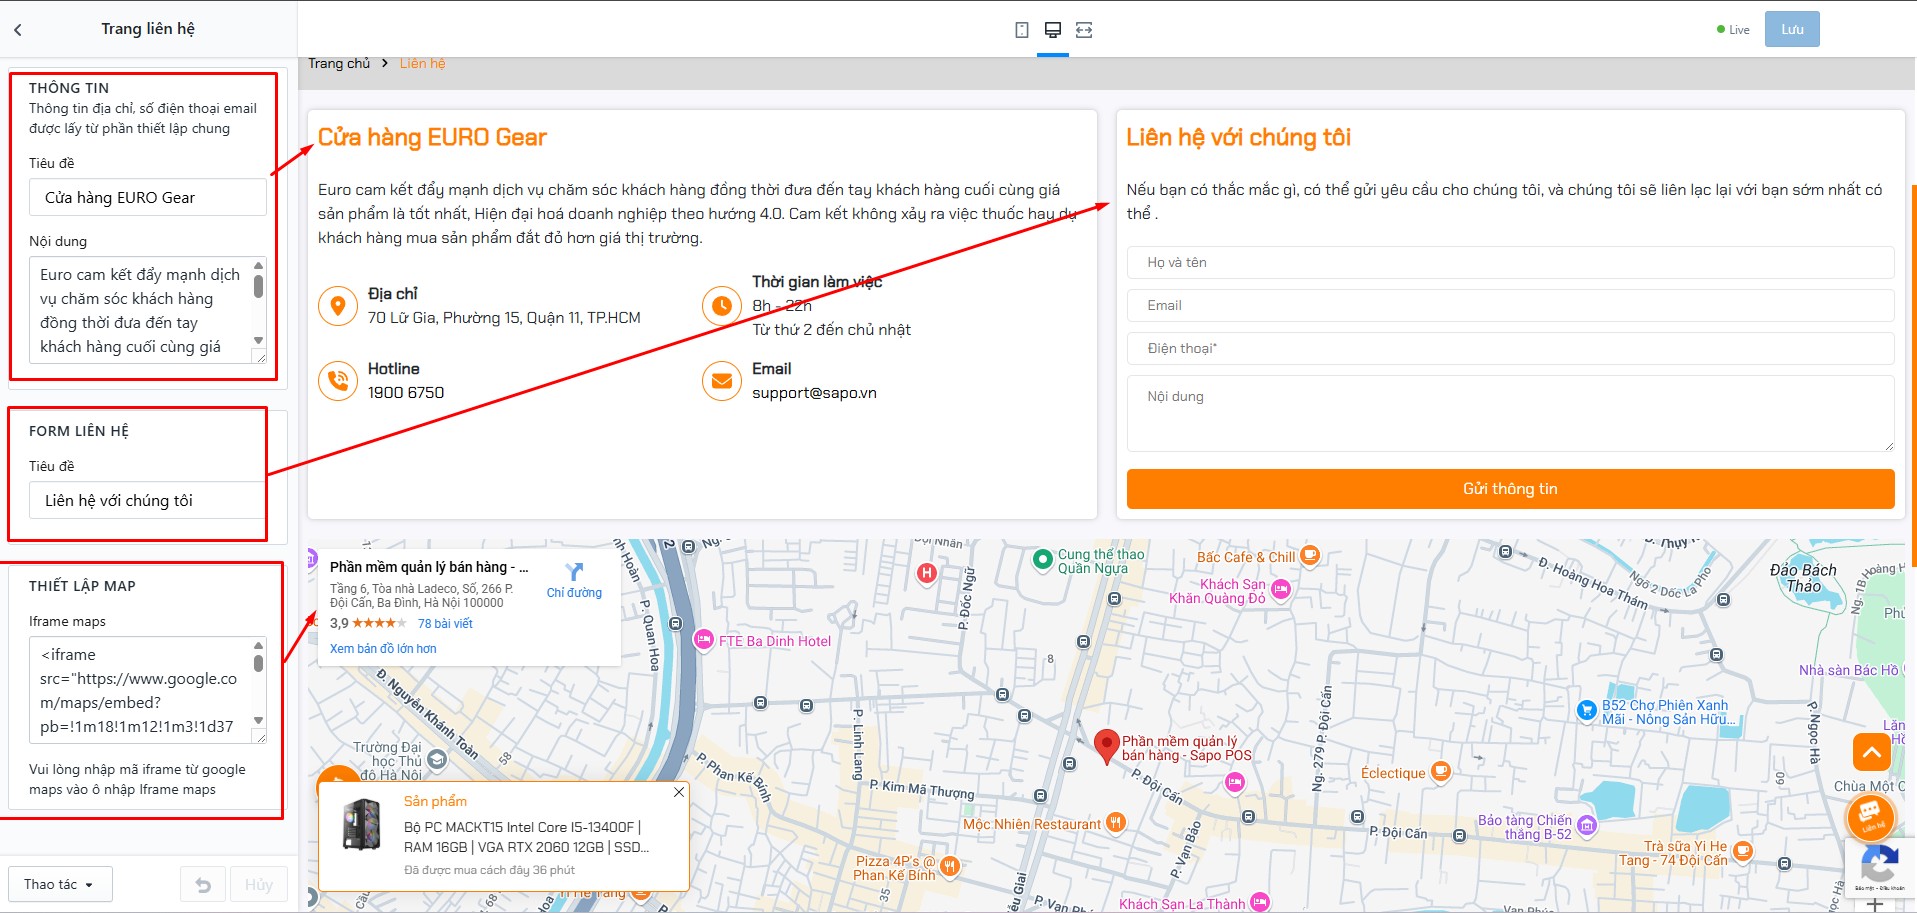Focus the contact form Nội dung textarea

(x=1510, y=413)
